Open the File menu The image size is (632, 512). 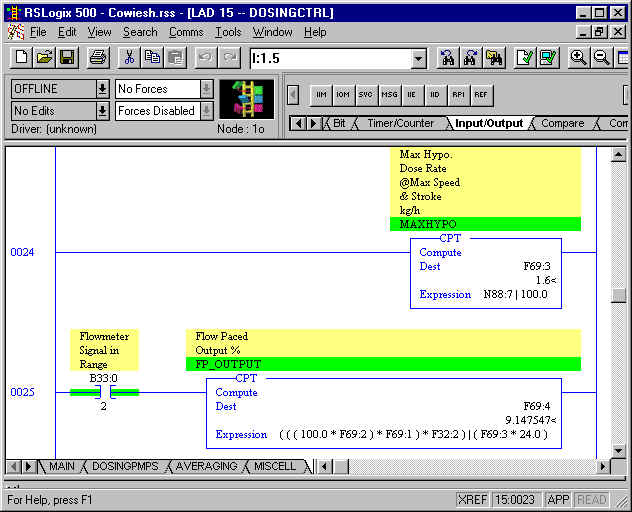coord(38,32)
